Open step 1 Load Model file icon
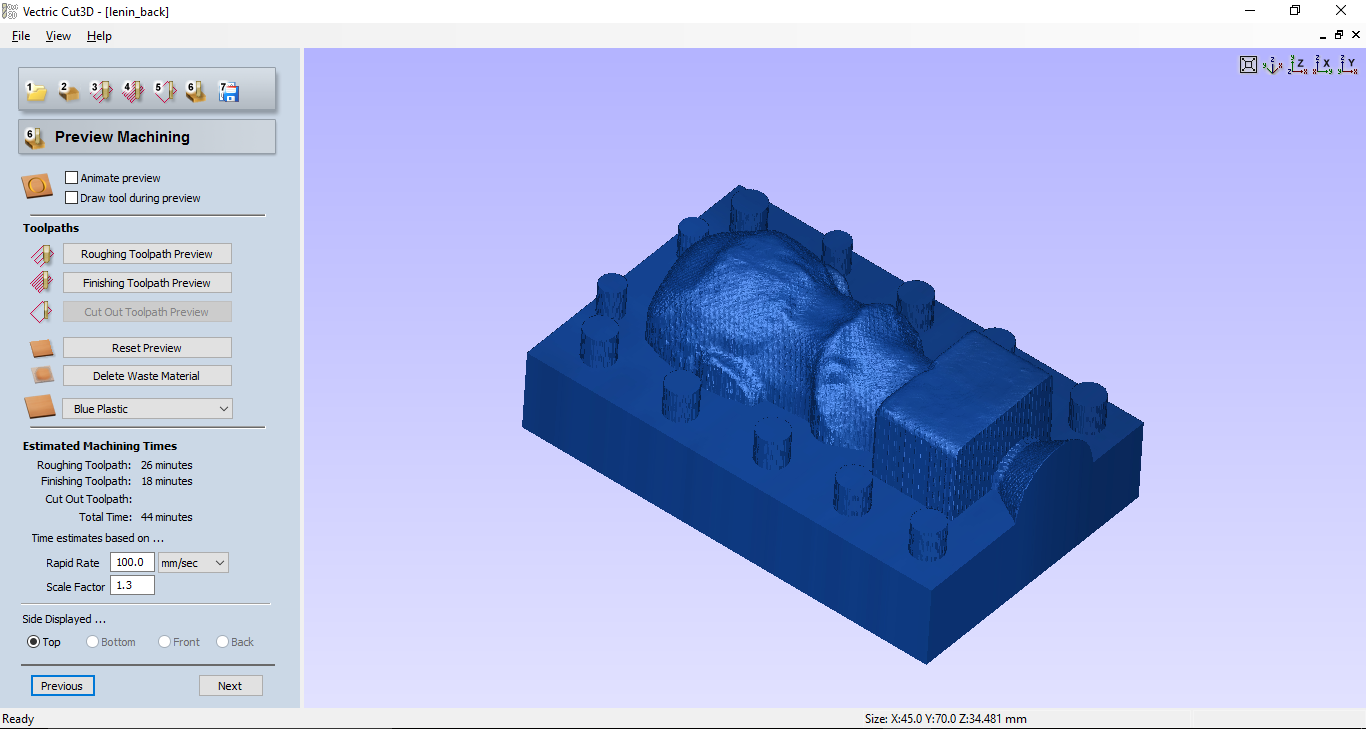The width and height of the screenshot is (1366, 729). click(x=37, y=90)
